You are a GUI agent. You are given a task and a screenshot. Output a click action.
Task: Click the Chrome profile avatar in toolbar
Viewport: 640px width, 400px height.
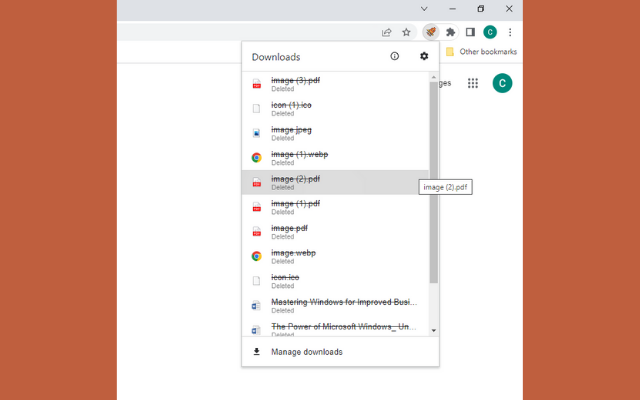[490, 32]
